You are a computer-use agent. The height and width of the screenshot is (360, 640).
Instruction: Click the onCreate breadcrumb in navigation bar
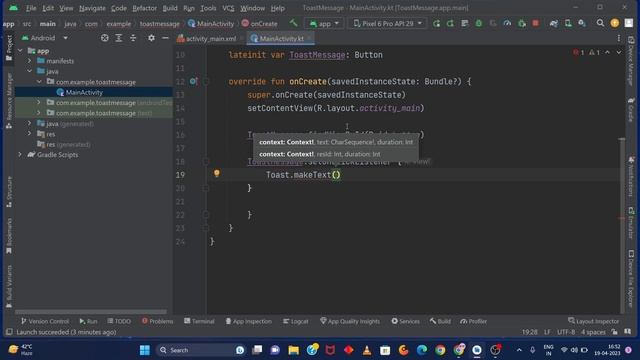pyautogui.click(x=260, y=24)
